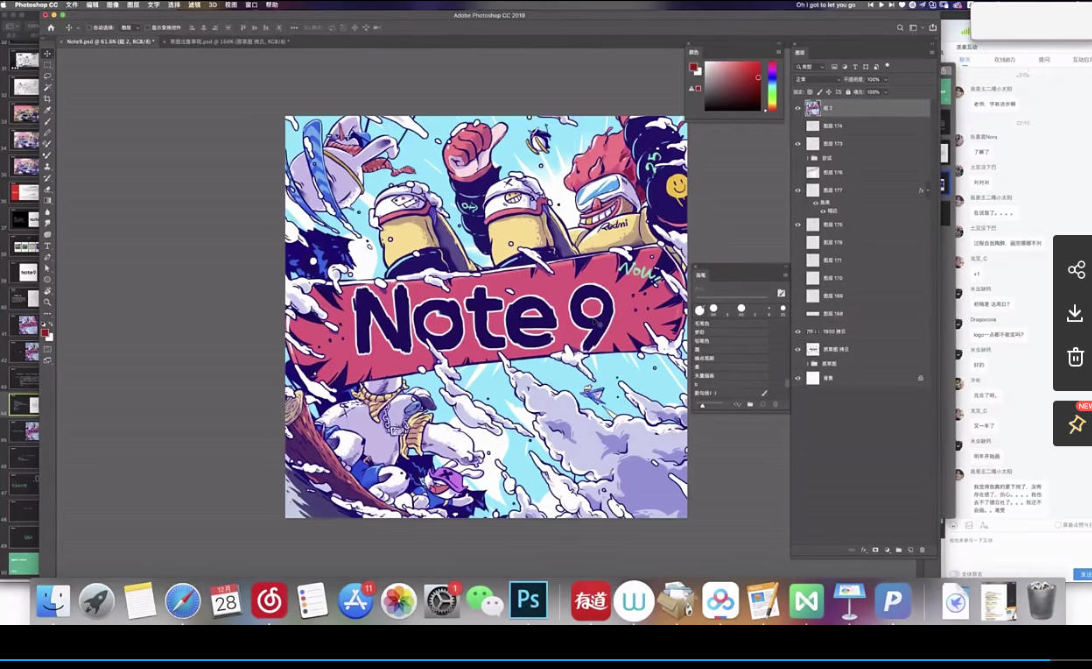1092x669 pixels.
Task: Click trash icon in chat window sidebar
Action: pos(1076,357)
